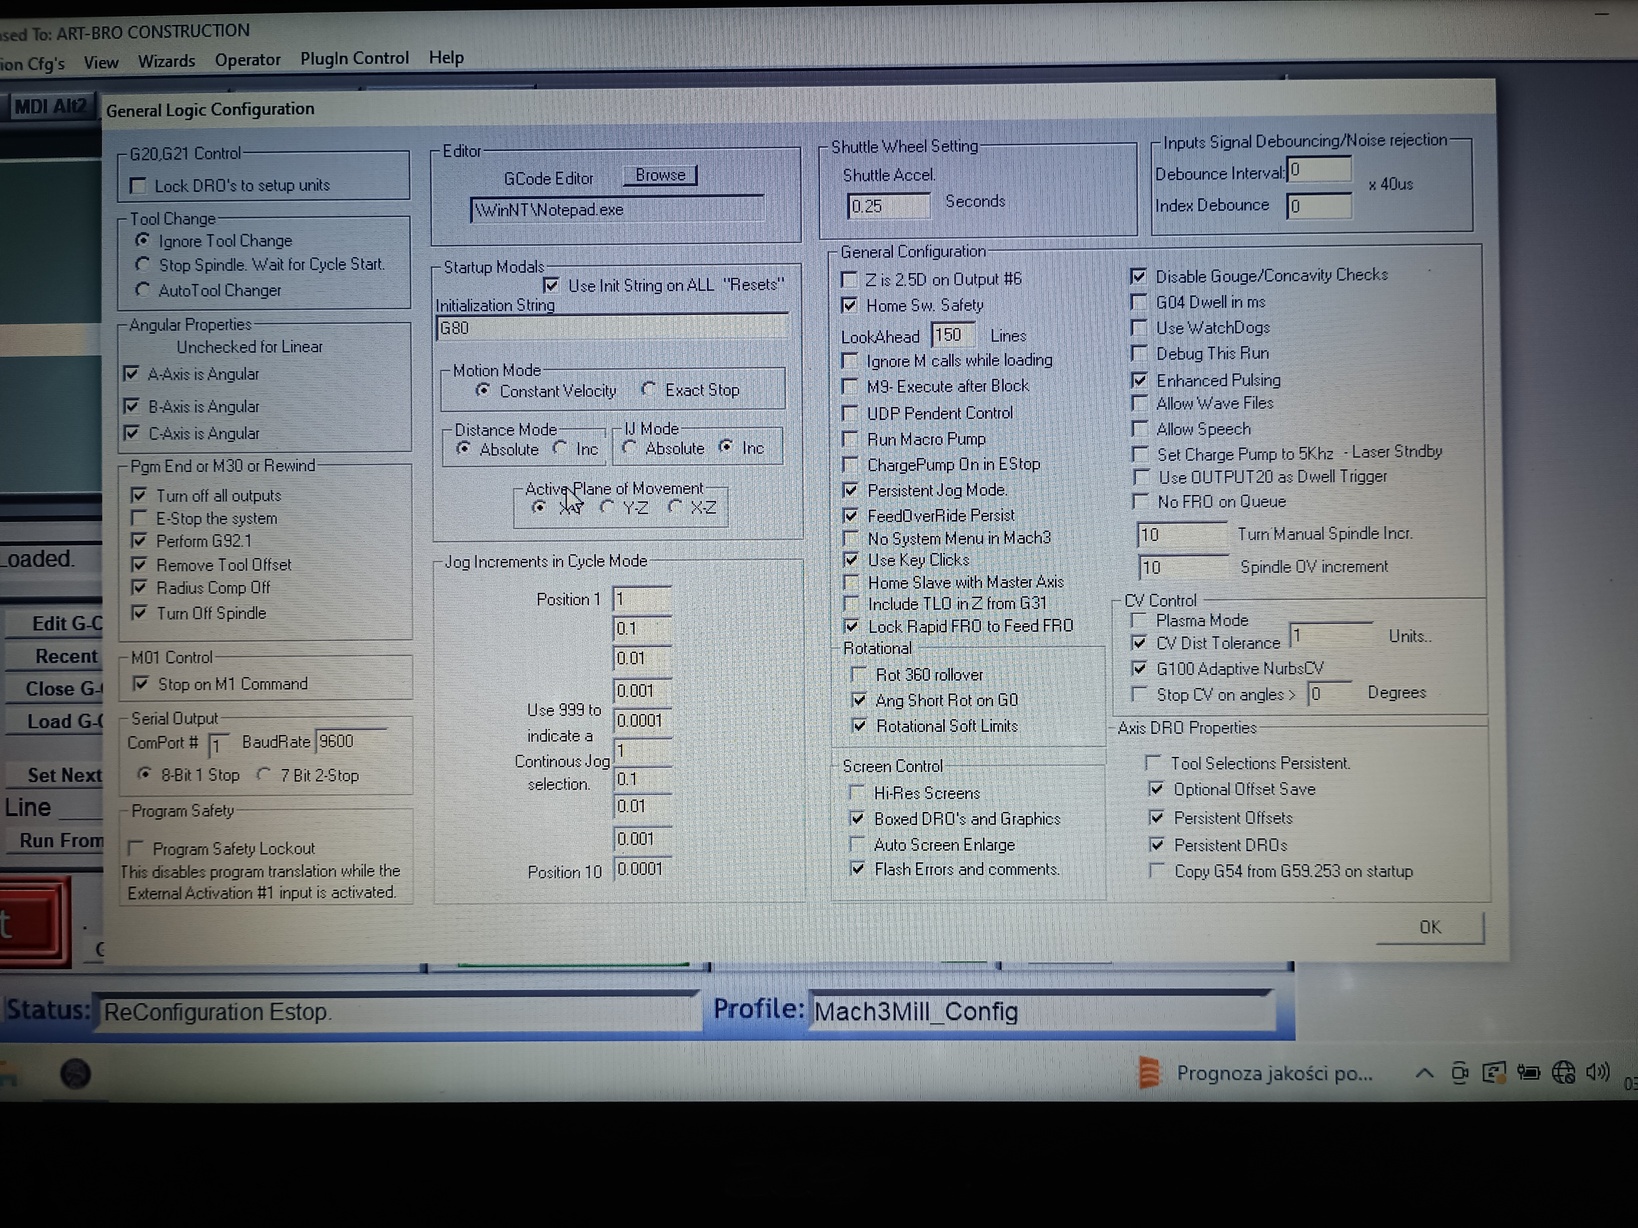
Task: Toggle Persistent Jog Mode checkbox
Action: pyautogui.click(x=850, y=490)
